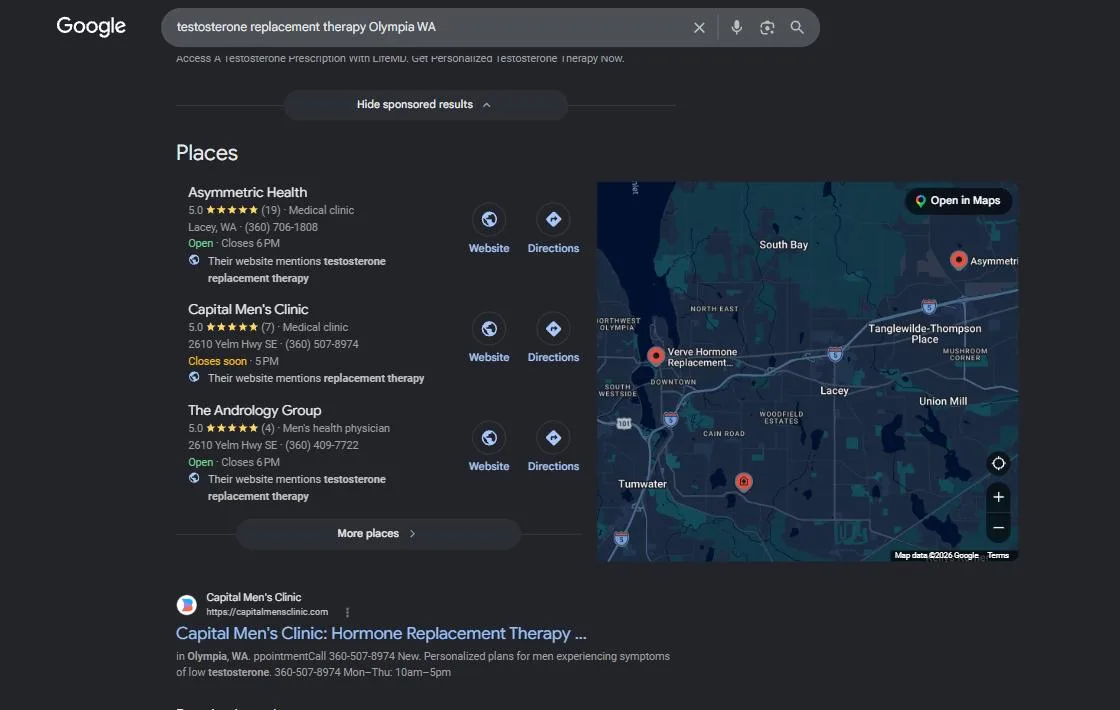
Task: Click capitalmensclinic.com URL text
Action: [267, 612]
